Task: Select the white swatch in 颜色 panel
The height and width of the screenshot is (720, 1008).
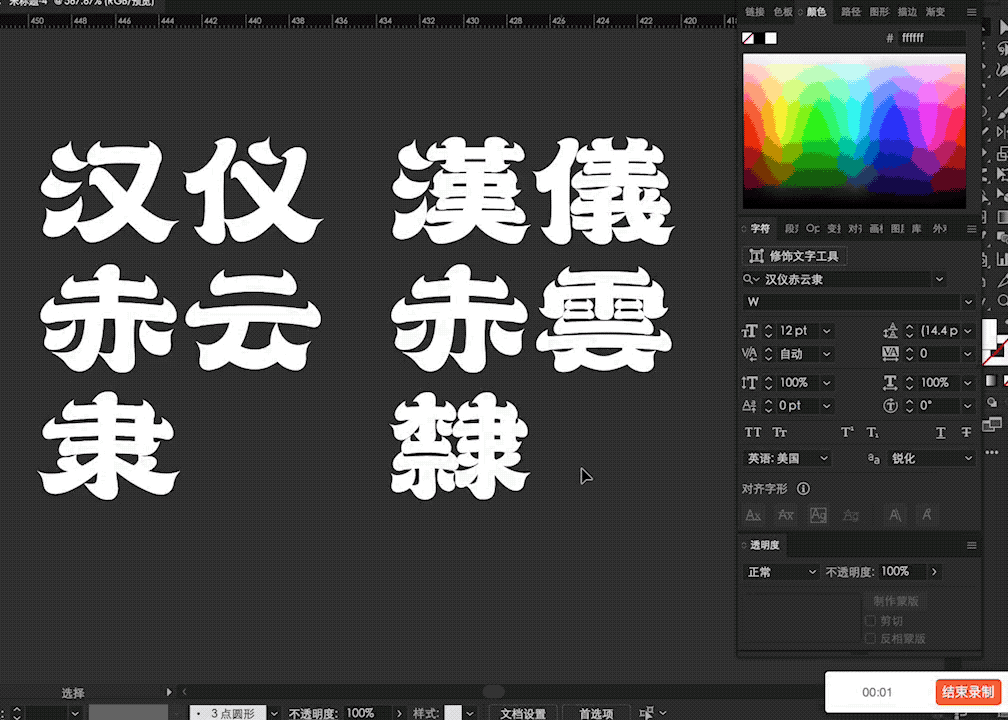Action: click(771, 38)
